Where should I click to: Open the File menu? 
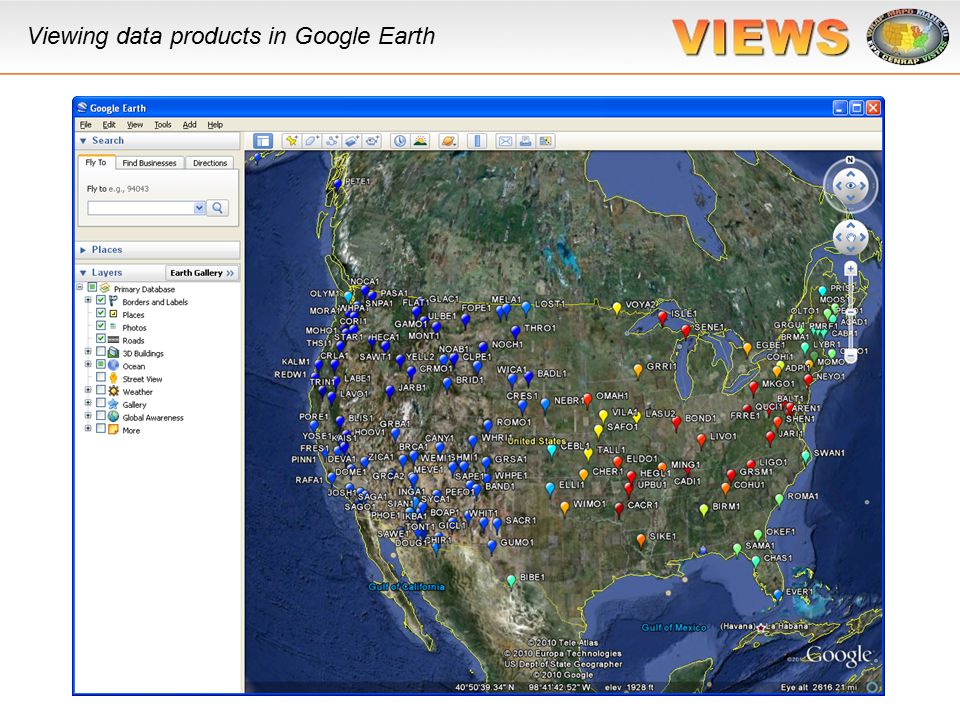click(86, 125)
